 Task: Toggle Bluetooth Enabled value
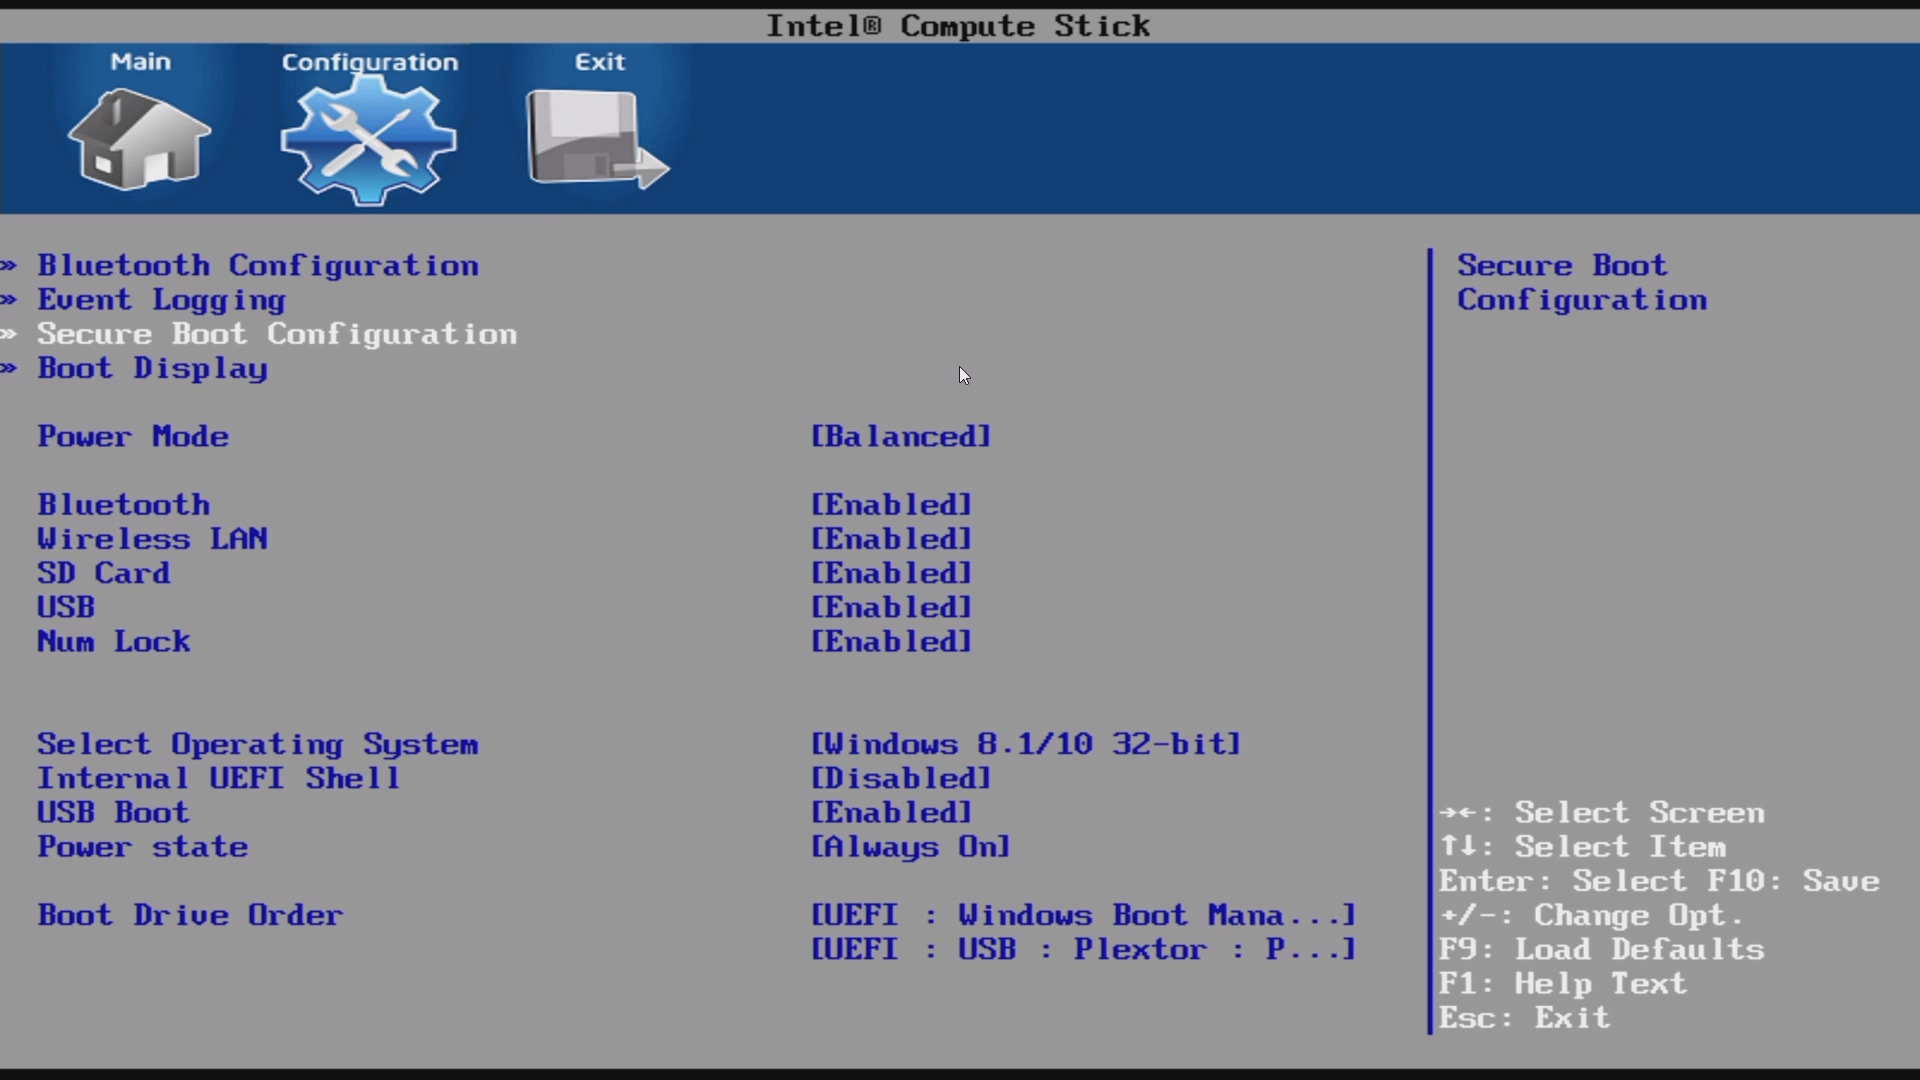click(891, 505)
